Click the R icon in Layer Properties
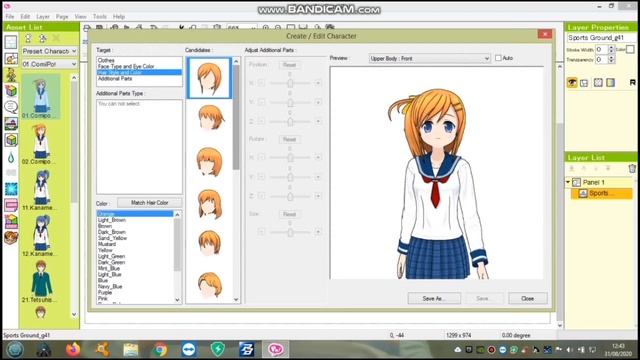The width and height of the screenshot is (640, 360). pos(632,82)
